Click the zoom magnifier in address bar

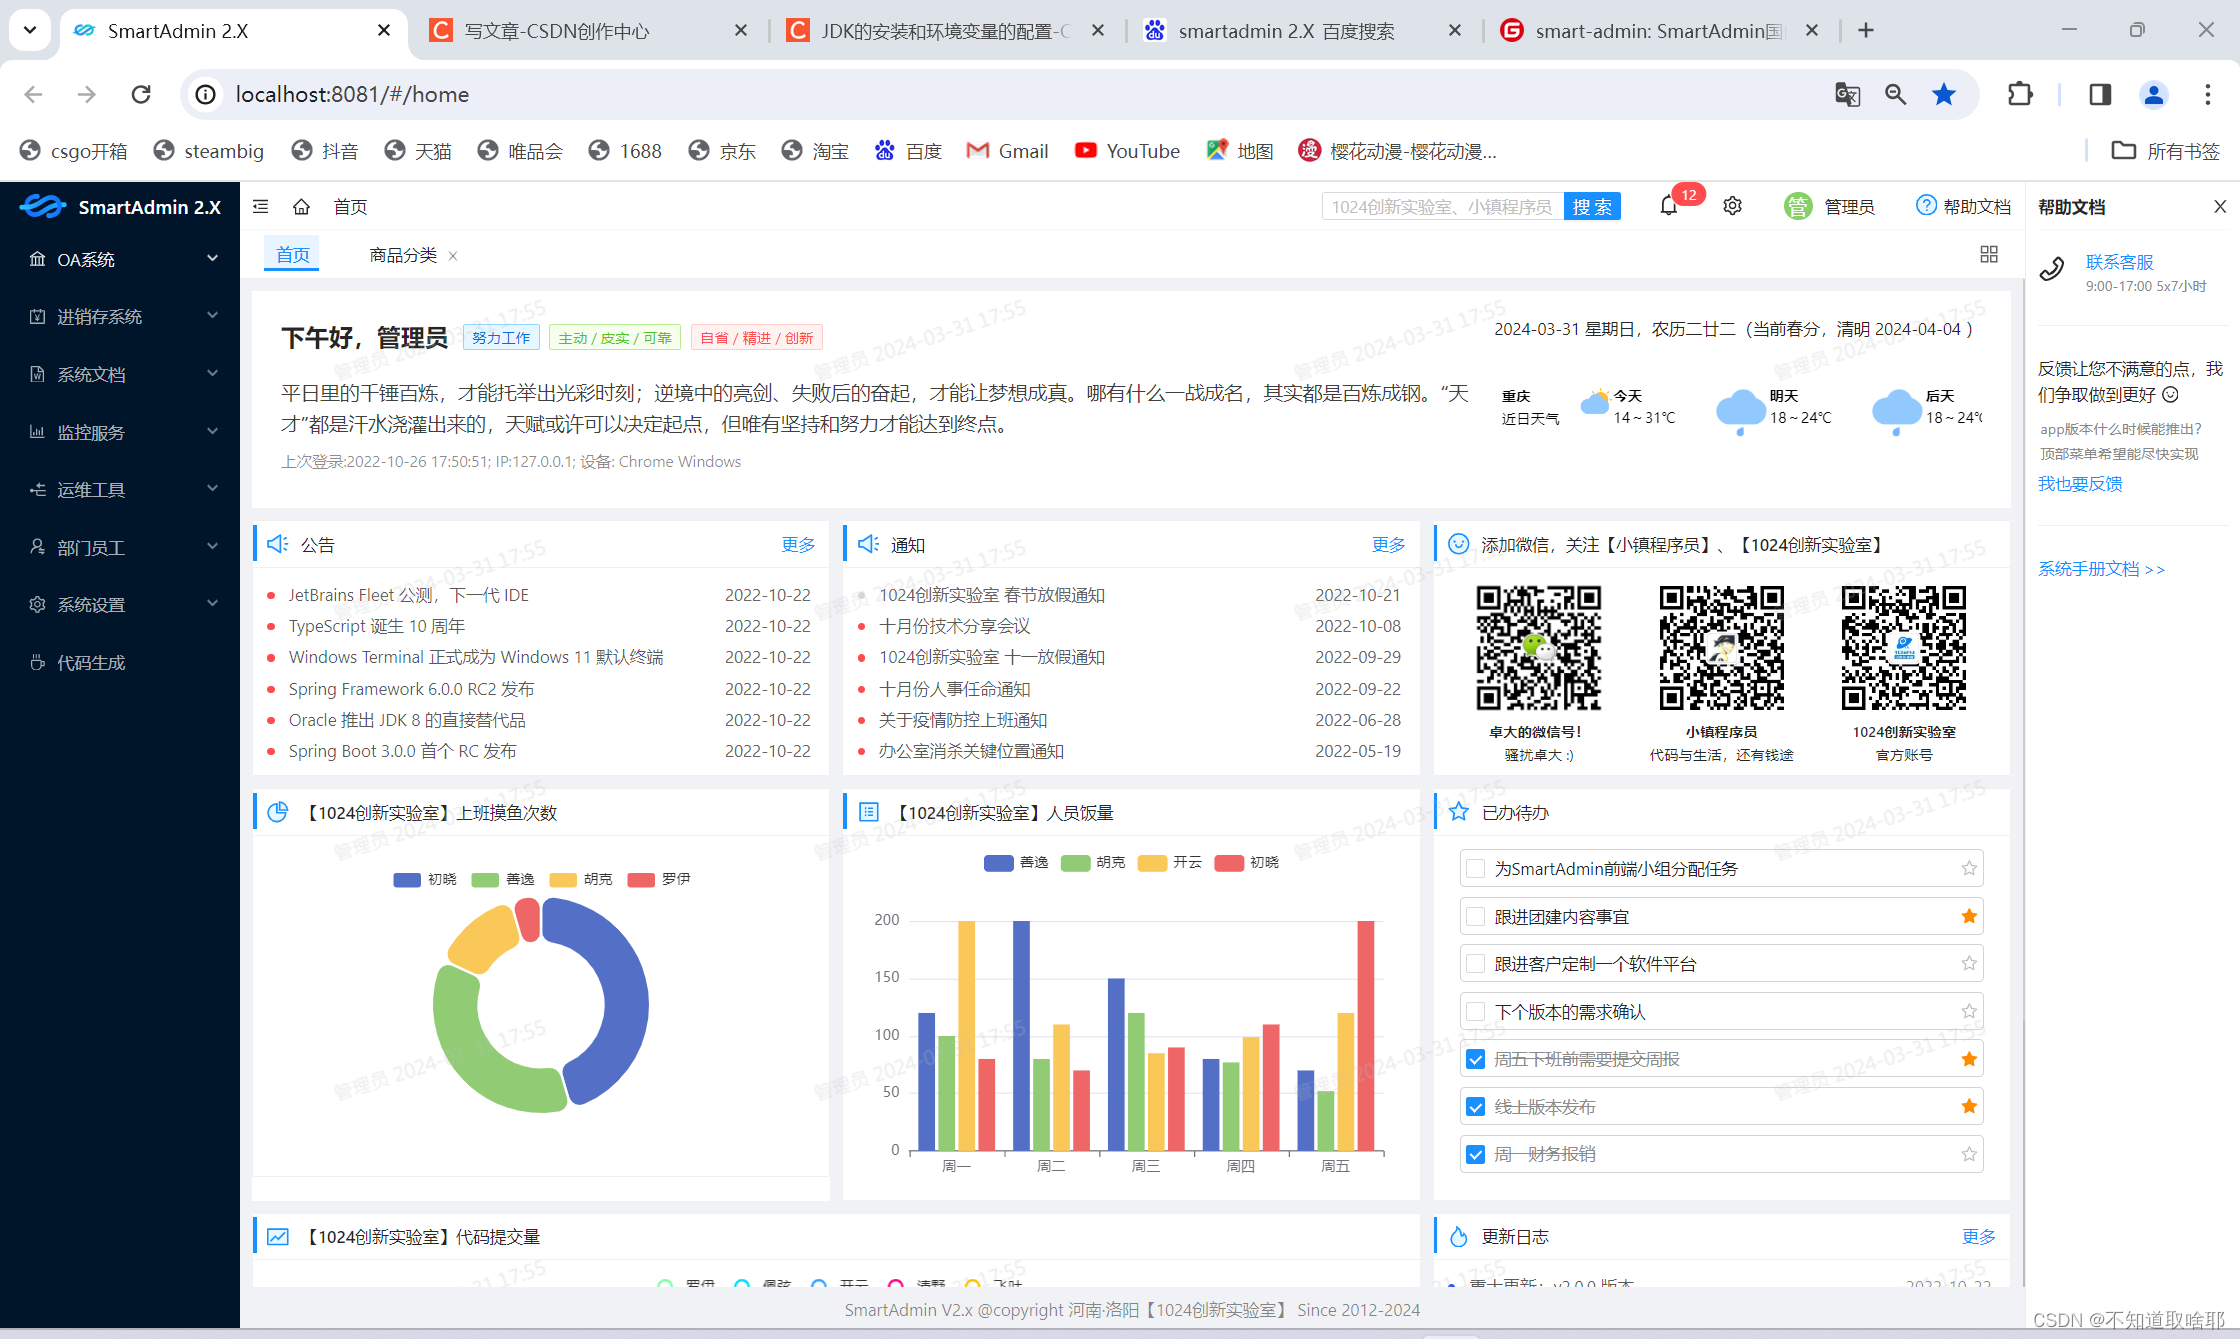point(1895,94)
